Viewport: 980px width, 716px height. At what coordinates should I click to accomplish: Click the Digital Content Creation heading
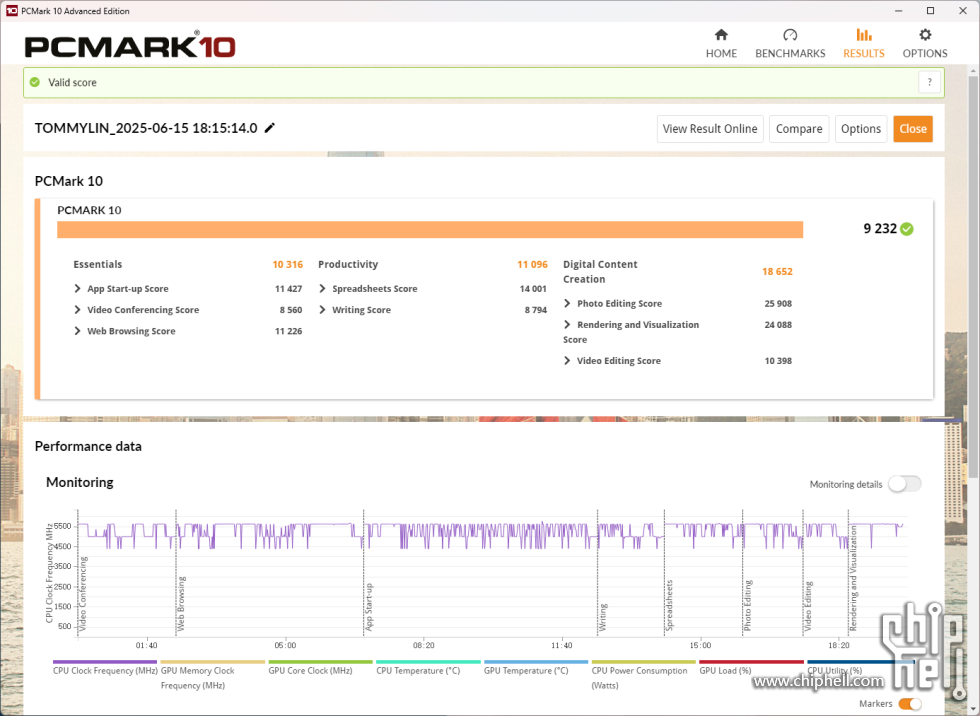coord(600,272)
